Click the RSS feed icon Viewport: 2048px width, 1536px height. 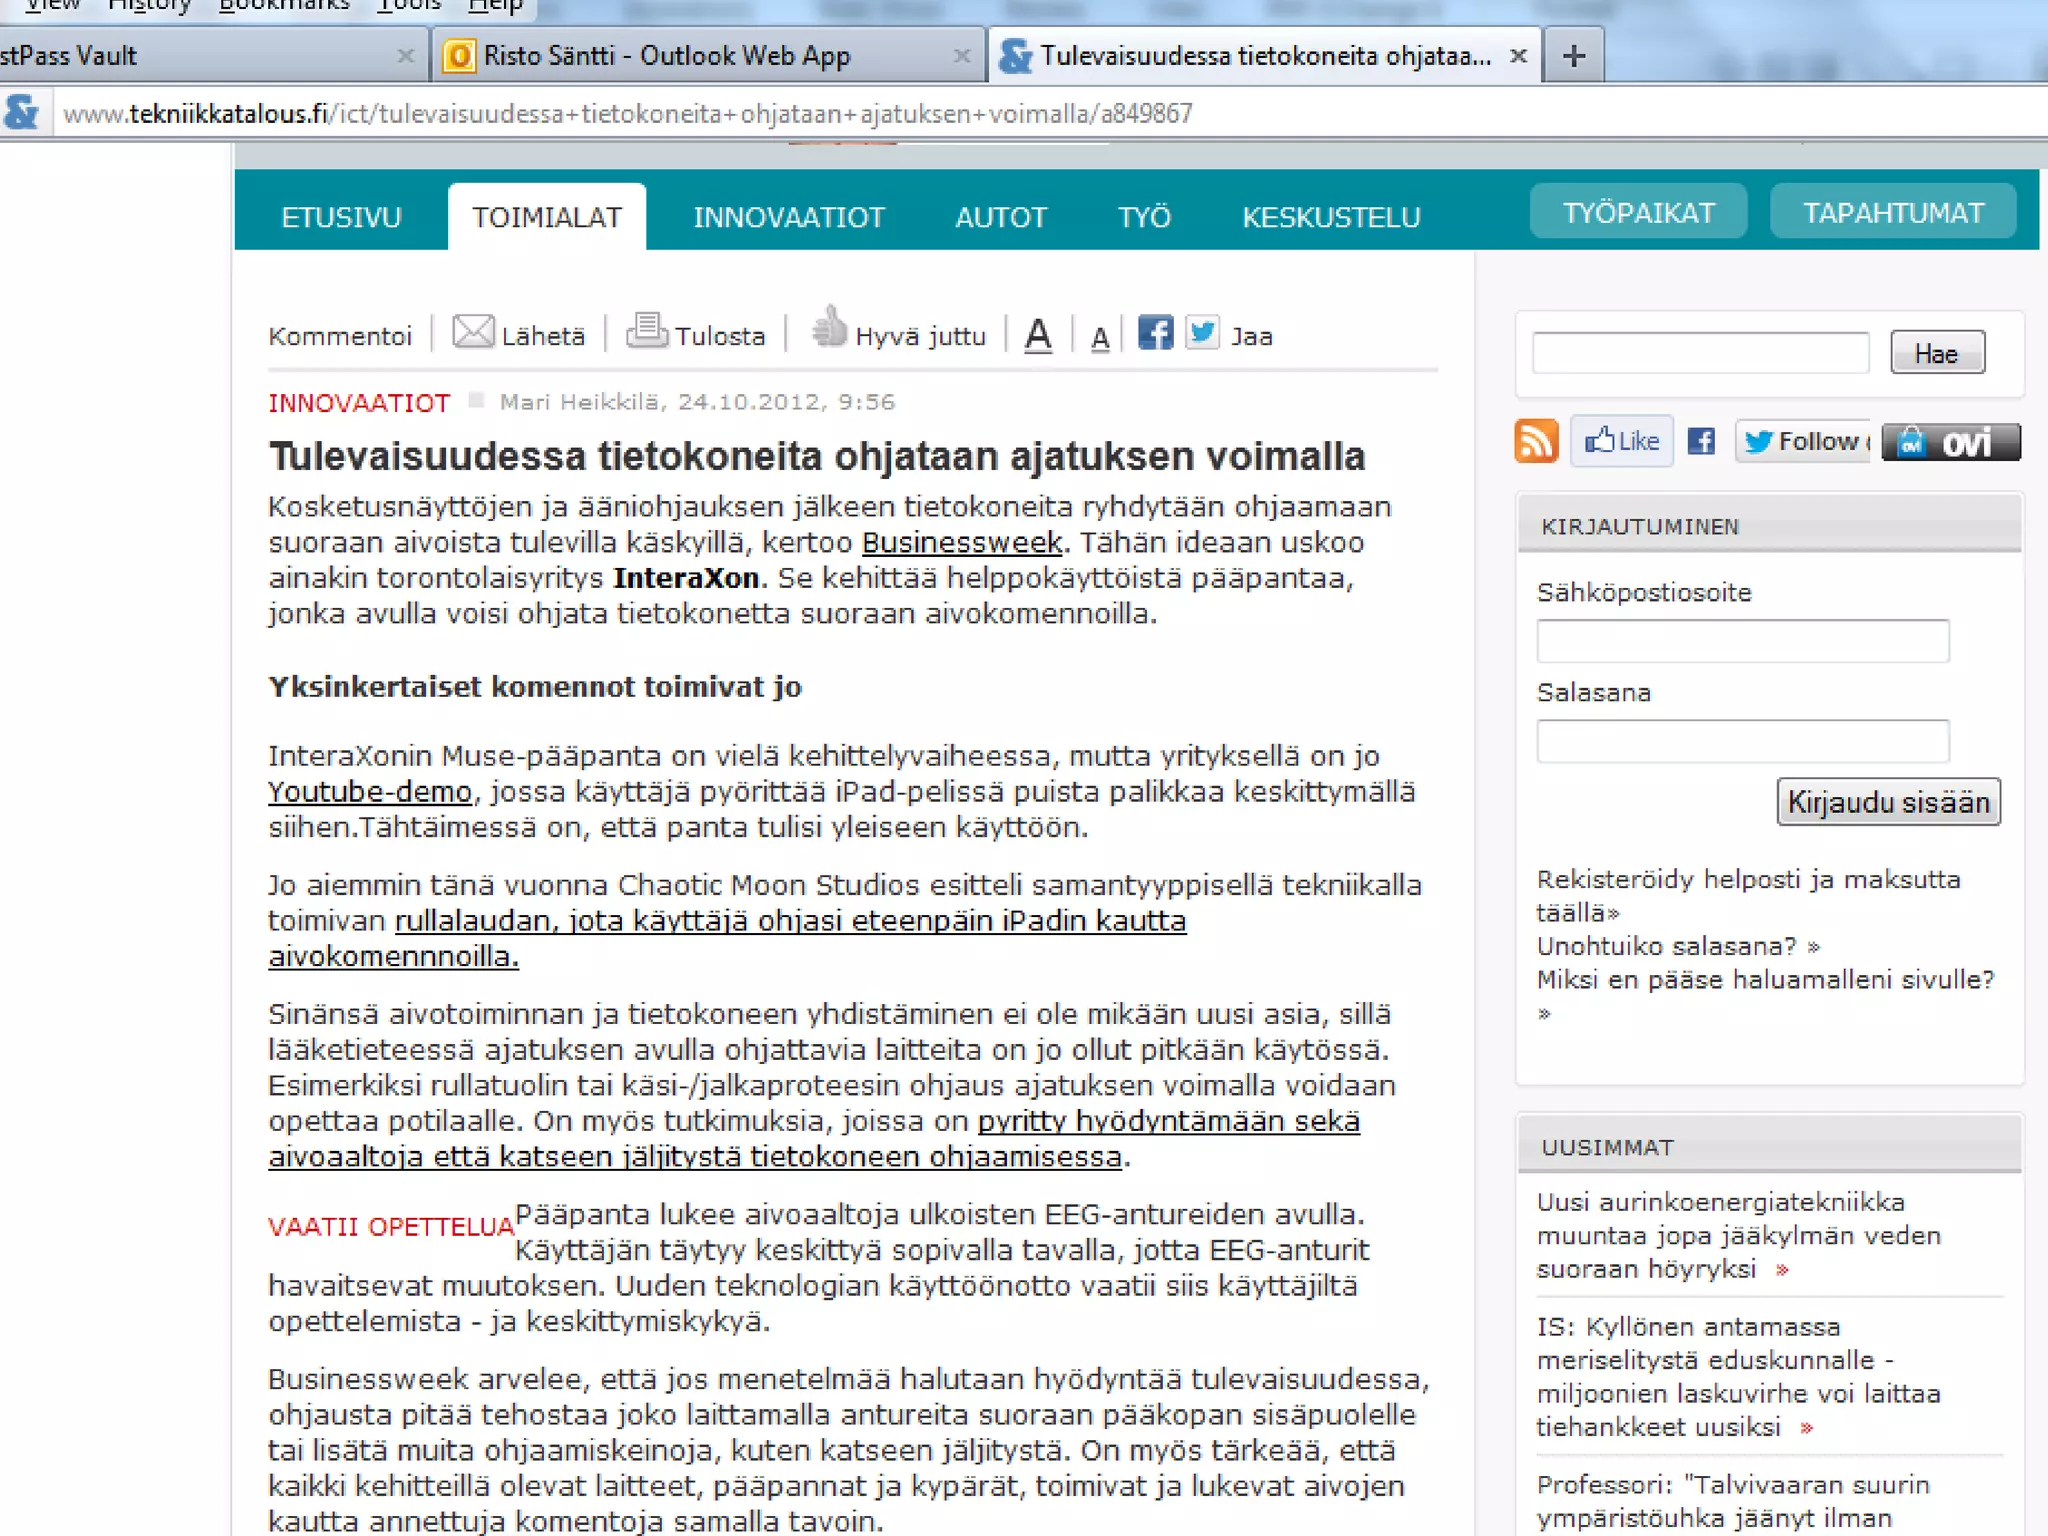point(1536,441)
